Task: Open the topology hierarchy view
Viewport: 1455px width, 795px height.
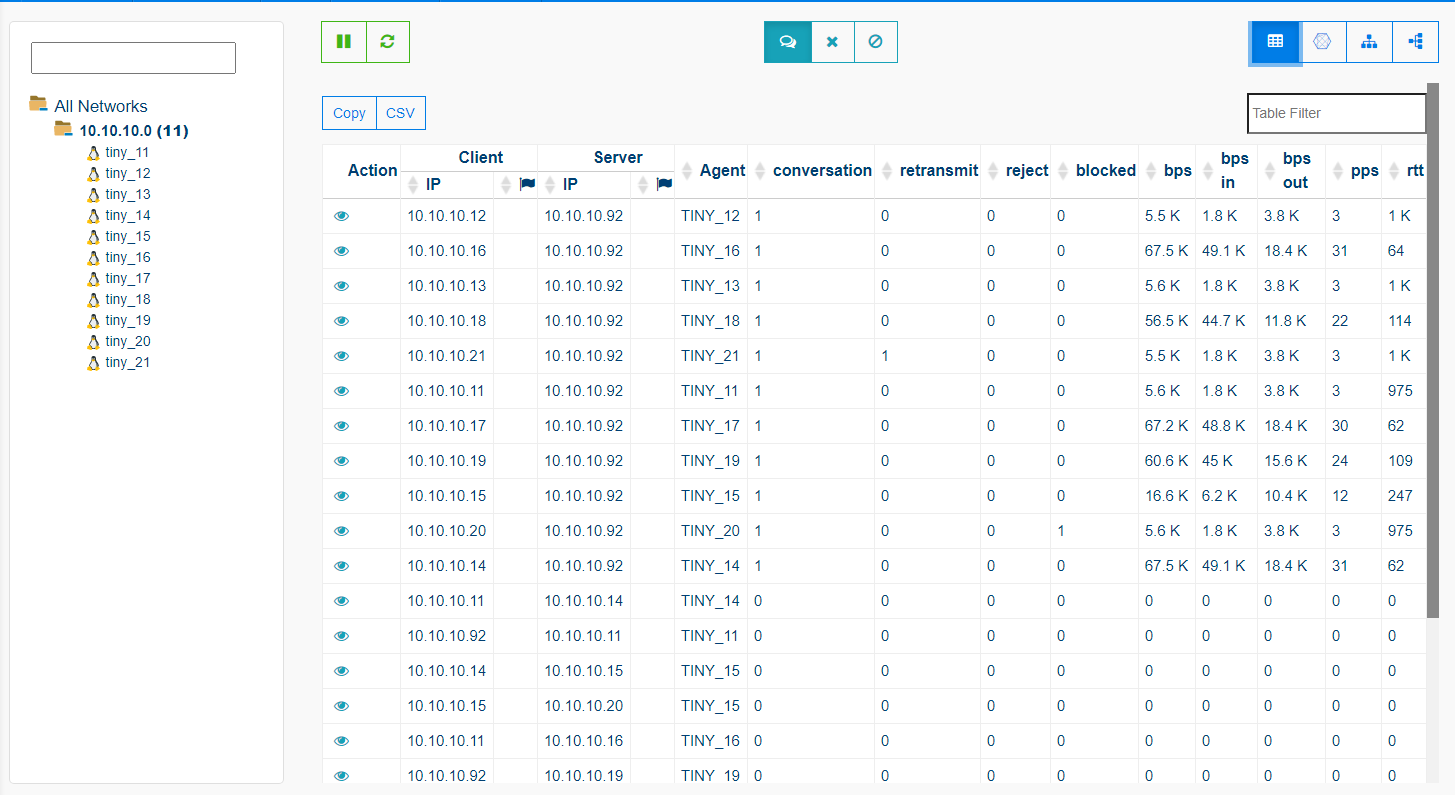Action: (1369, 42)
